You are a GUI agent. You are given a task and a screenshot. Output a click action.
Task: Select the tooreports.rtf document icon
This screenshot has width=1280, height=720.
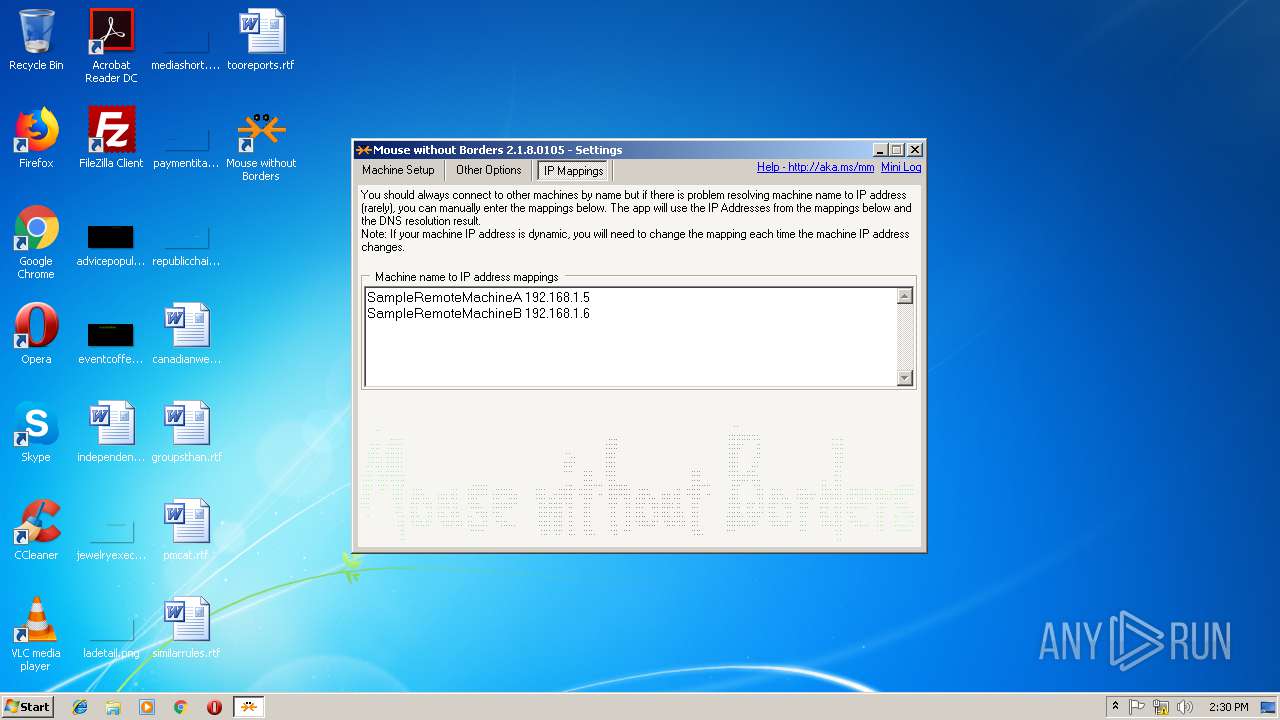pos(261,40)
